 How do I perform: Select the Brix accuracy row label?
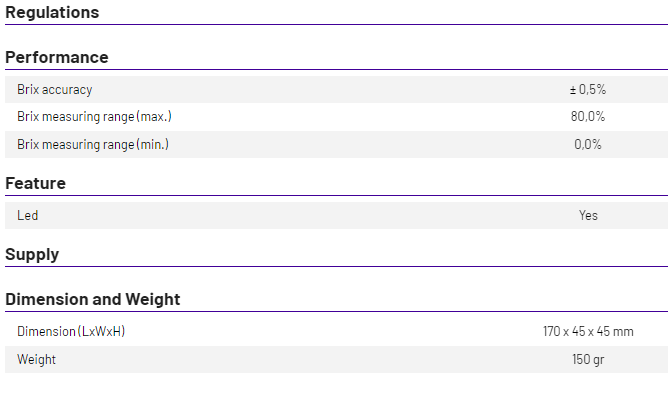[55, 89]
